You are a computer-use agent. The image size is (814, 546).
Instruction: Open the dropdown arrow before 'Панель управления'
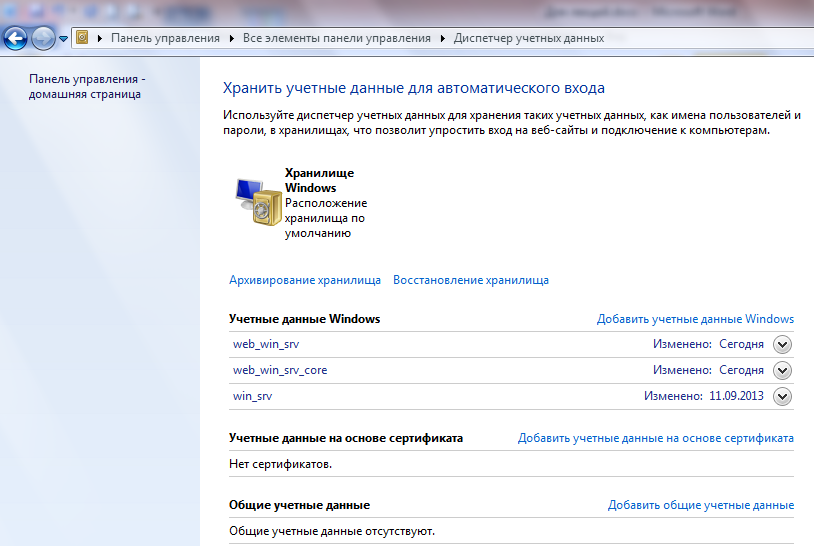pos(100,38)
